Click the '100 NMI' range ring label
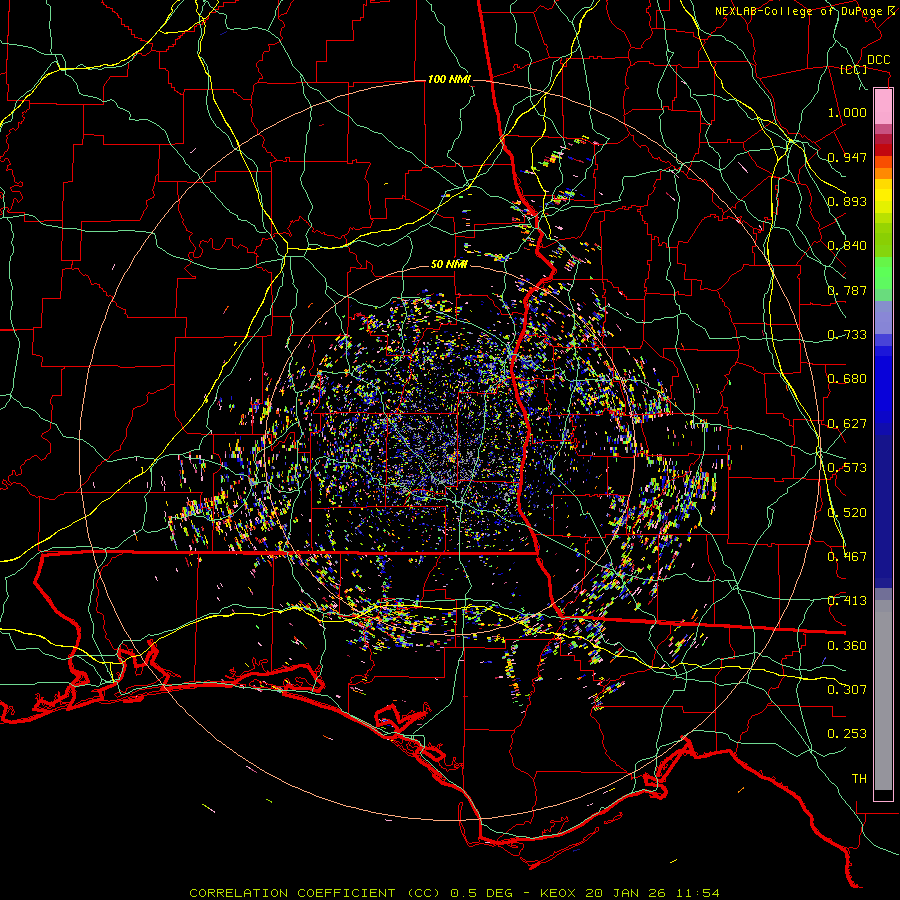 449,79
